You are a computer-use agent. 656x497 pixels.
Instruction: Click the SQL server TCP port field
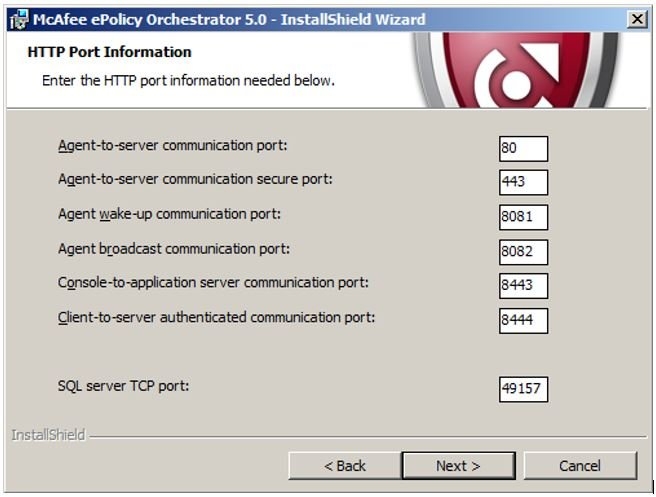(523, 389)
